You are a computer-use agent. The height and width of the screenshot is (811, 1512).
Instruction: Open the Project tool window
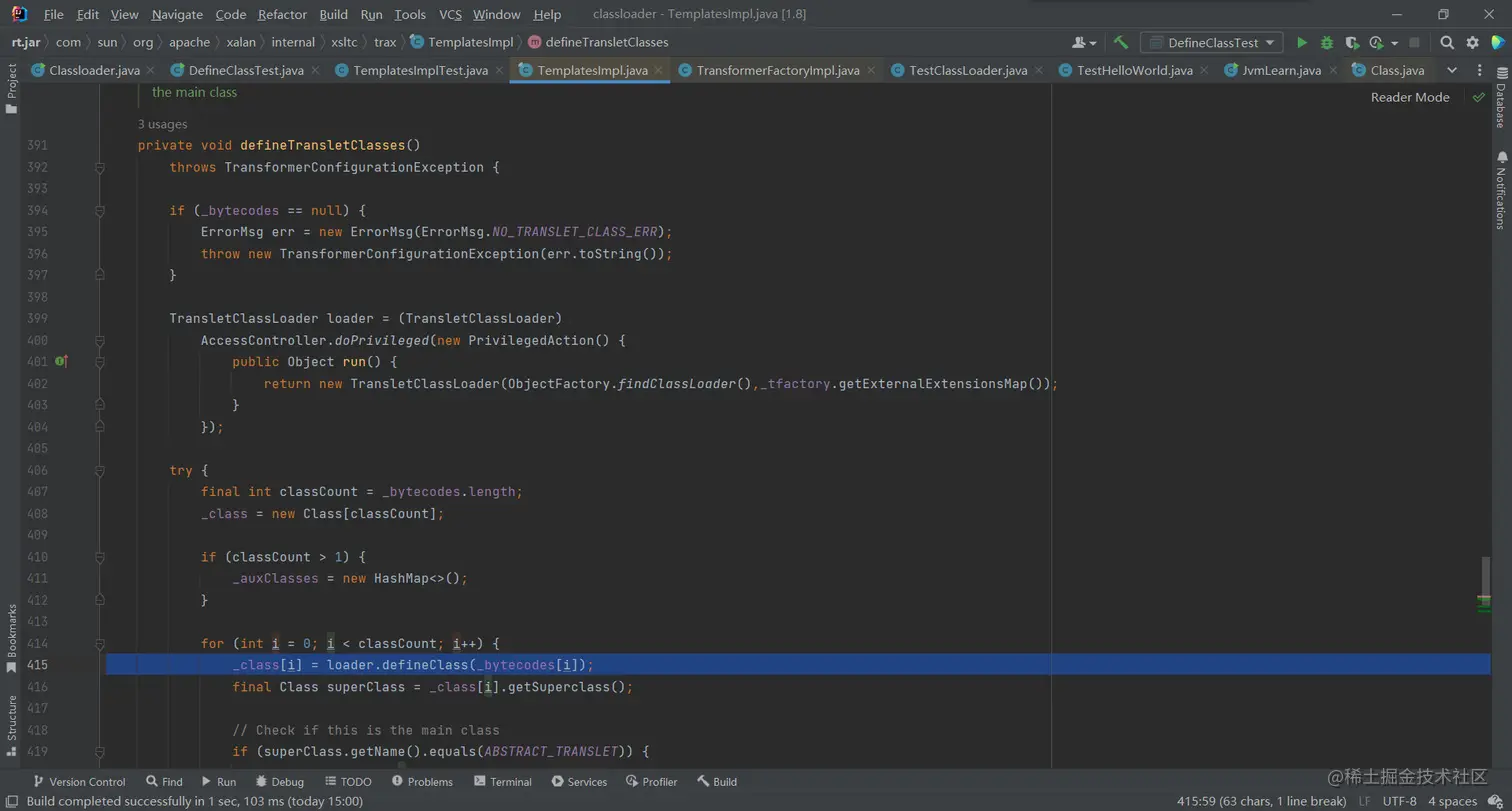point(12,88)
